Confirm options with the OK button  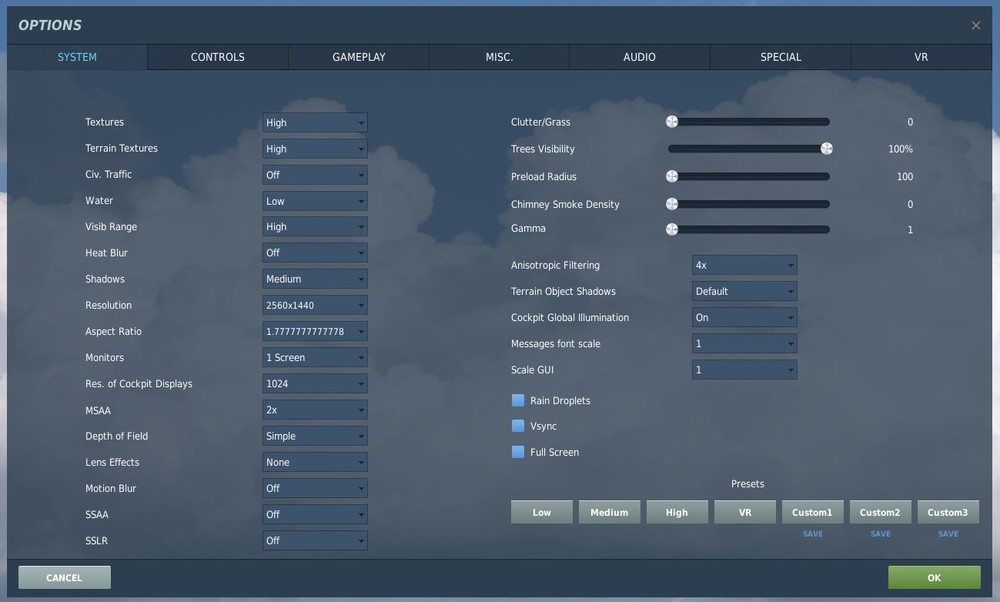(x=934, y=577)
